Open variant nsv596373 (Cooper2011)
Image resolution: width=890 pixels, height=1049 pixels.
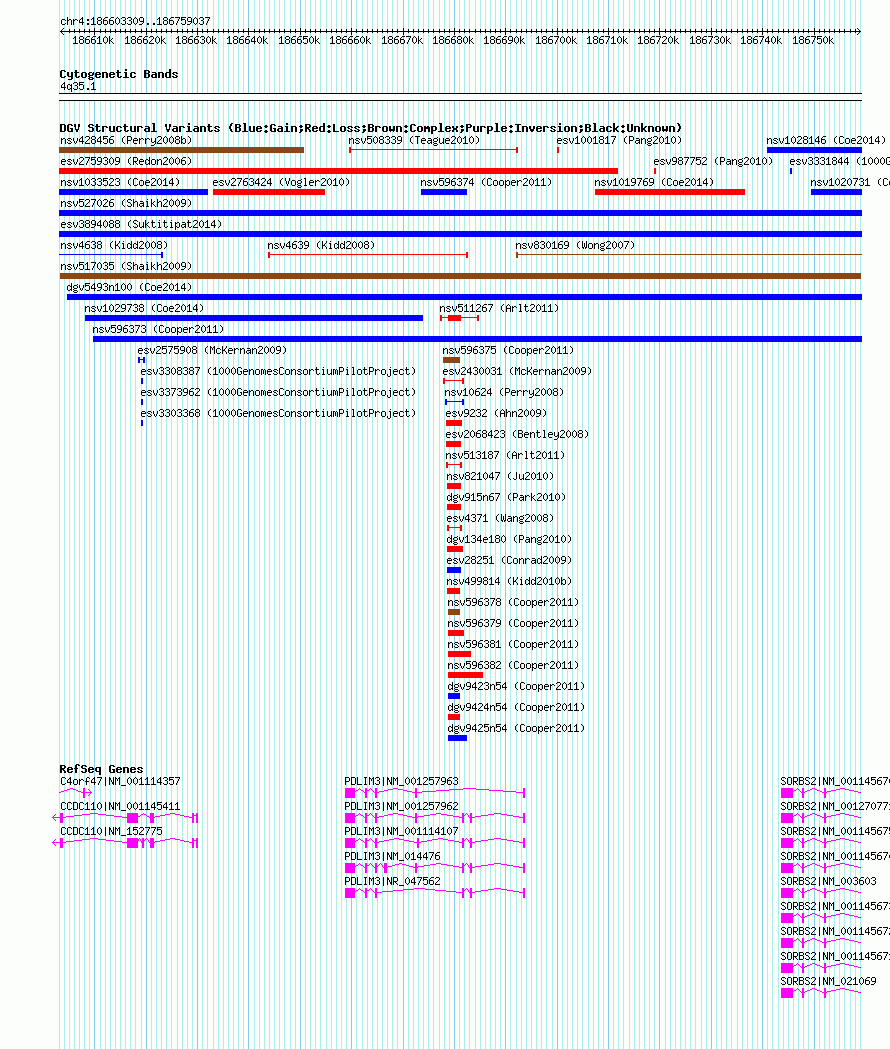point(158,329)
